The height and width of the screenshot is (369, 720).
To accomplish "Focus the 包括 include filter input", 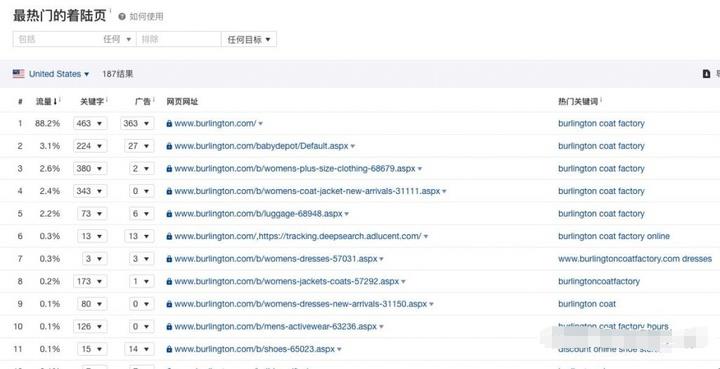I will coord(57,39).
